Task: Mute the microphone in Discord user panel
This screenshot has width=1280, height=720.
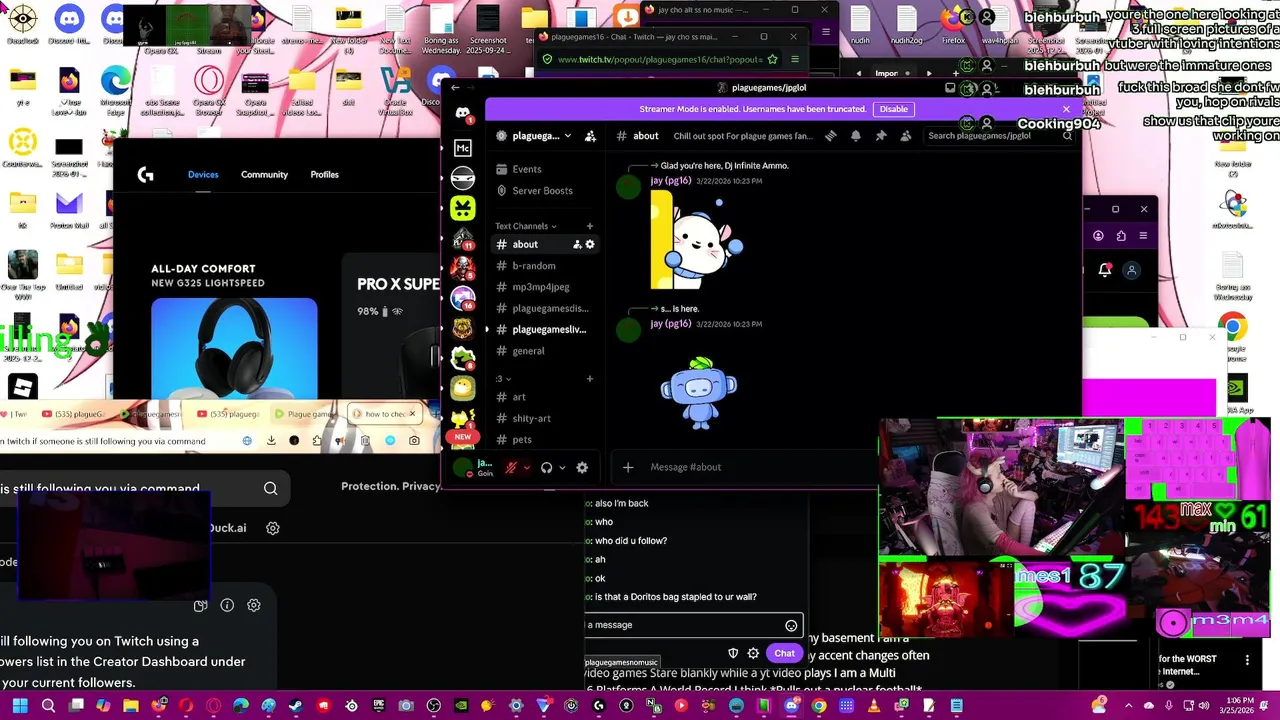Action: coord(511,467)
